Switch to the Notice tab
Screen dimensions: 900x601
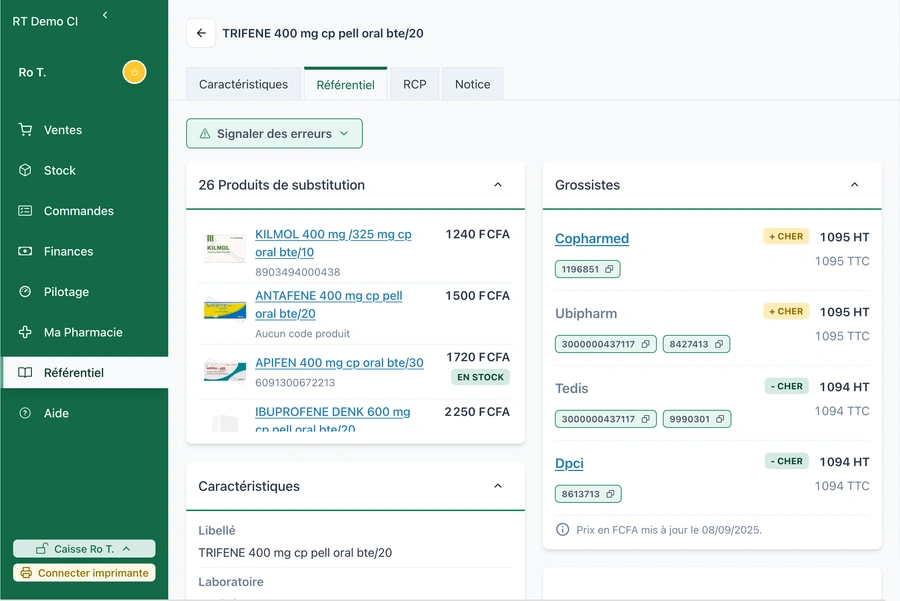point(472,84)
